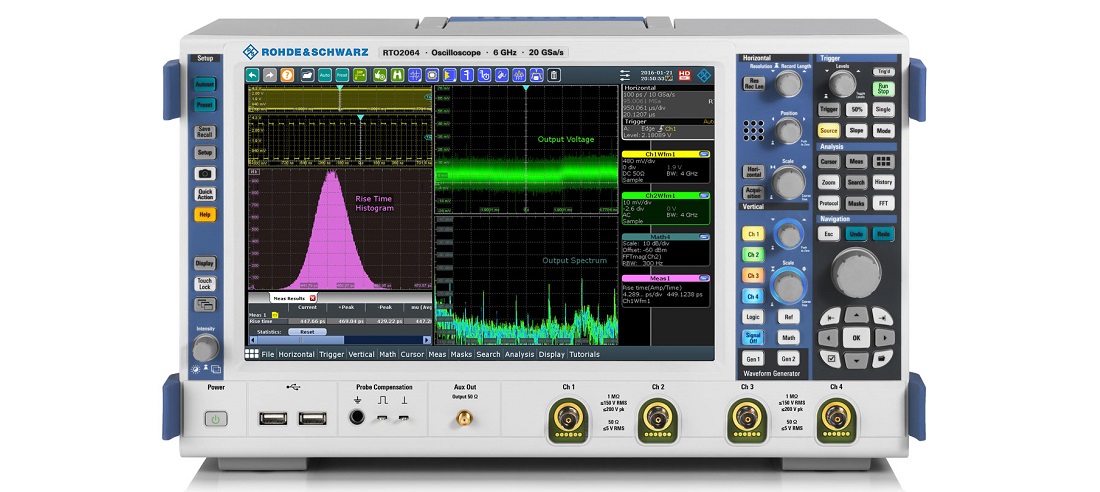Tap the Preset icon in the screen toolbar

click(x=342, y=75)
